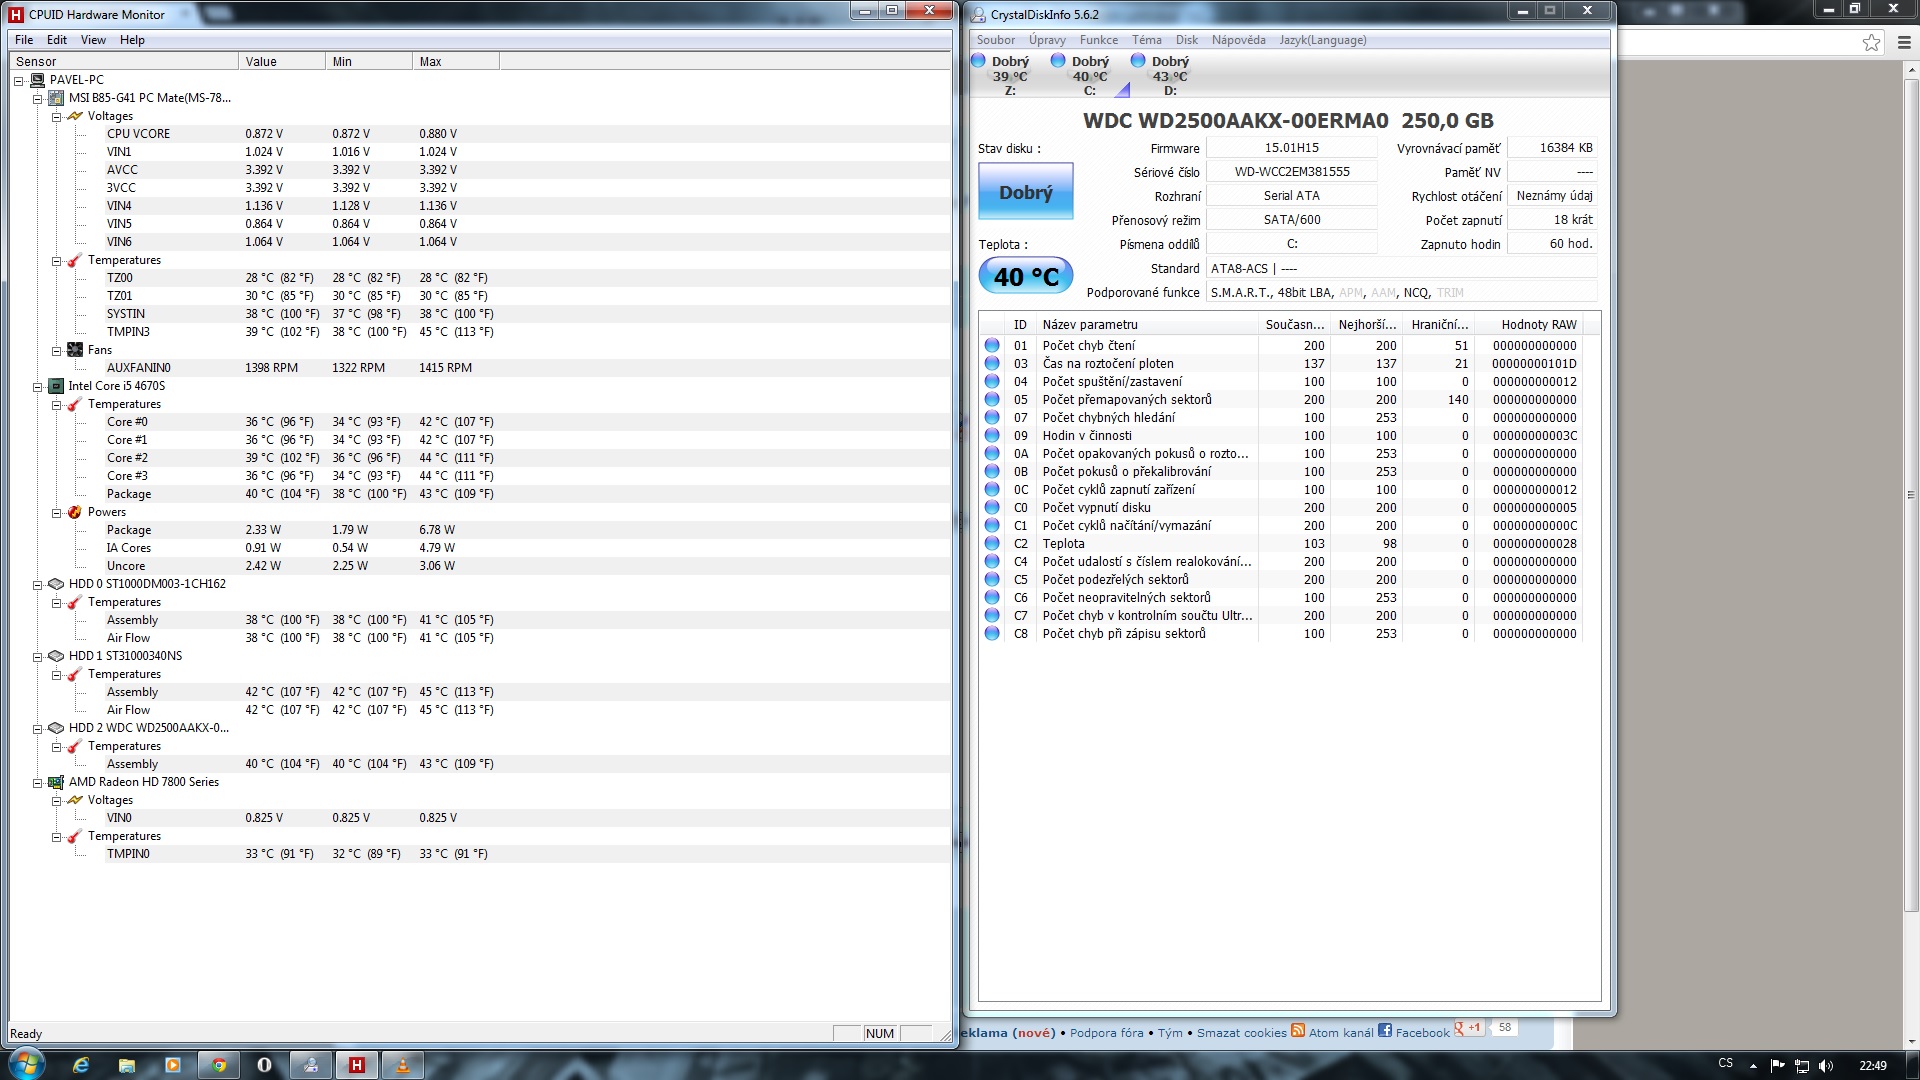Open Soubor menu in CrystalDiskInfo
Viewport: 1920px width, 1080px height.
(995, 40)
